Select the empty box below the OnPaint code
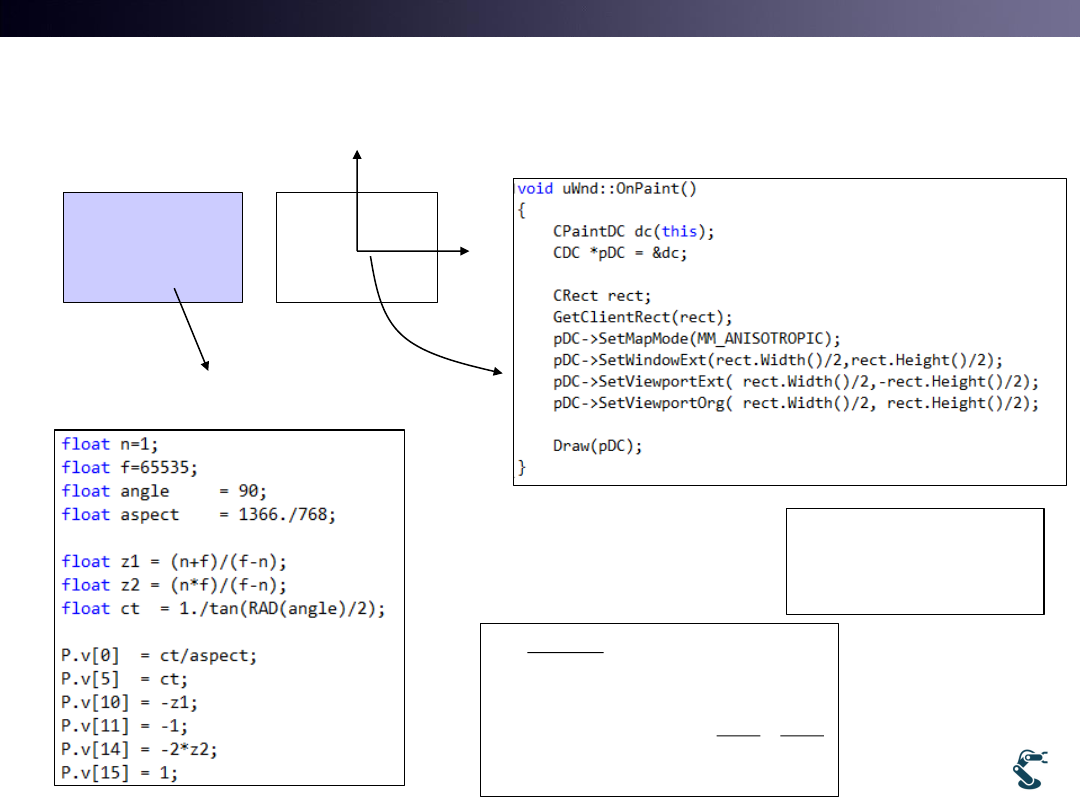 click(915, 560)
